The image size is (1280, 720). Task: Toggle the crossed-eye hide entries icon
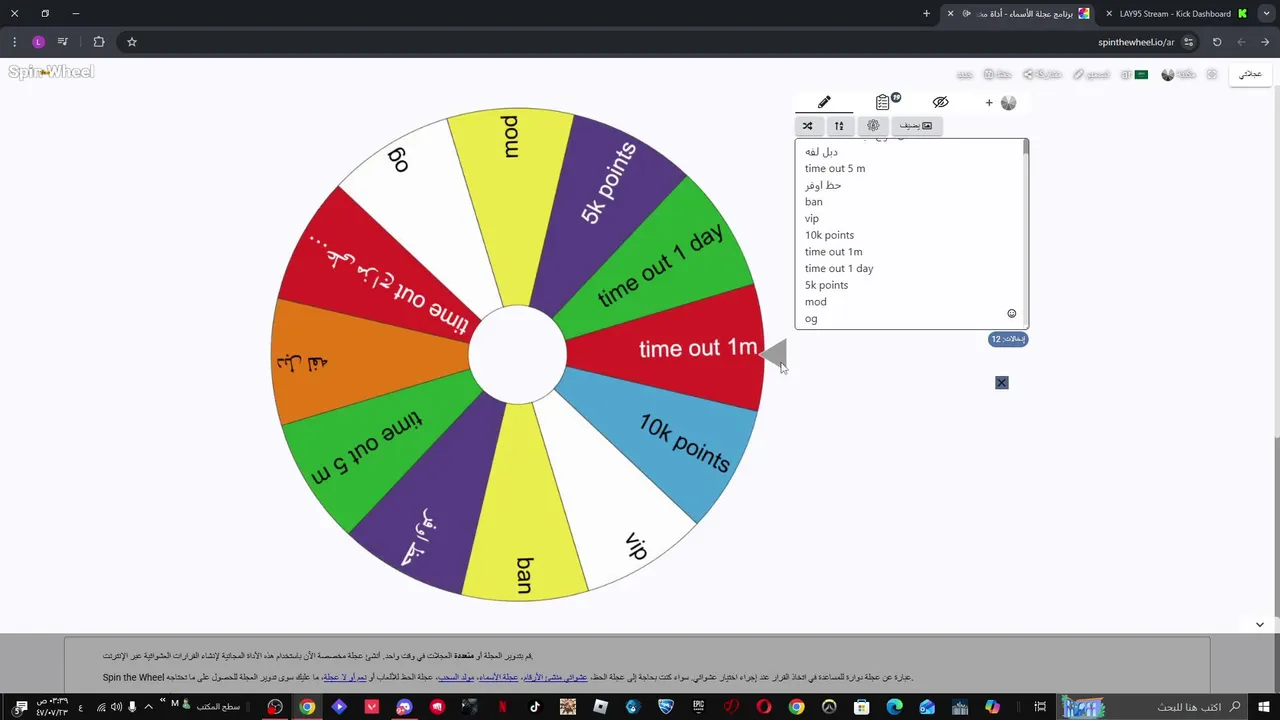(940, 102)
